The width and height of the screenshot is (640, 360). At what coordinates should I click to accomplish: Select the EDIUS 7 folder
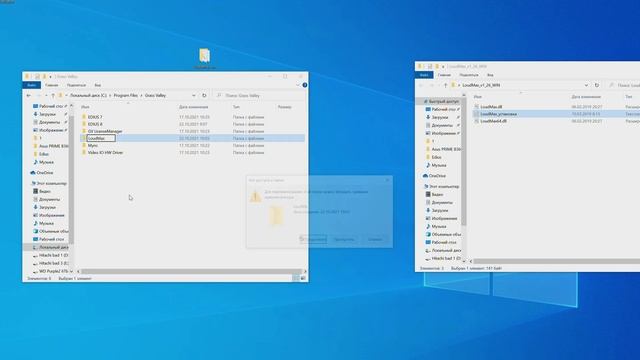95,117
